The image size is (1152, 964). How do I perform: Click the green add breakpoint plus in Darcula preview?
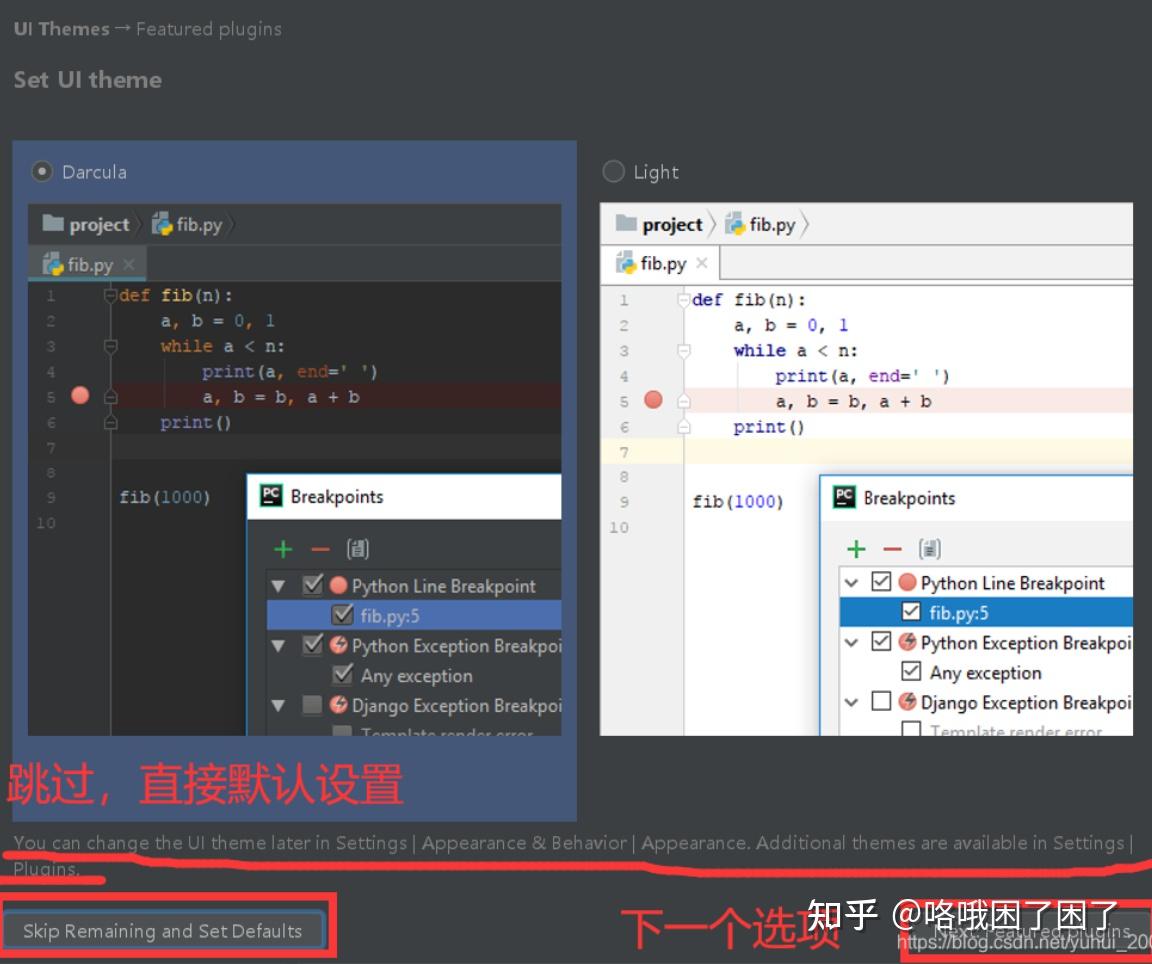(x=283, y=549)
